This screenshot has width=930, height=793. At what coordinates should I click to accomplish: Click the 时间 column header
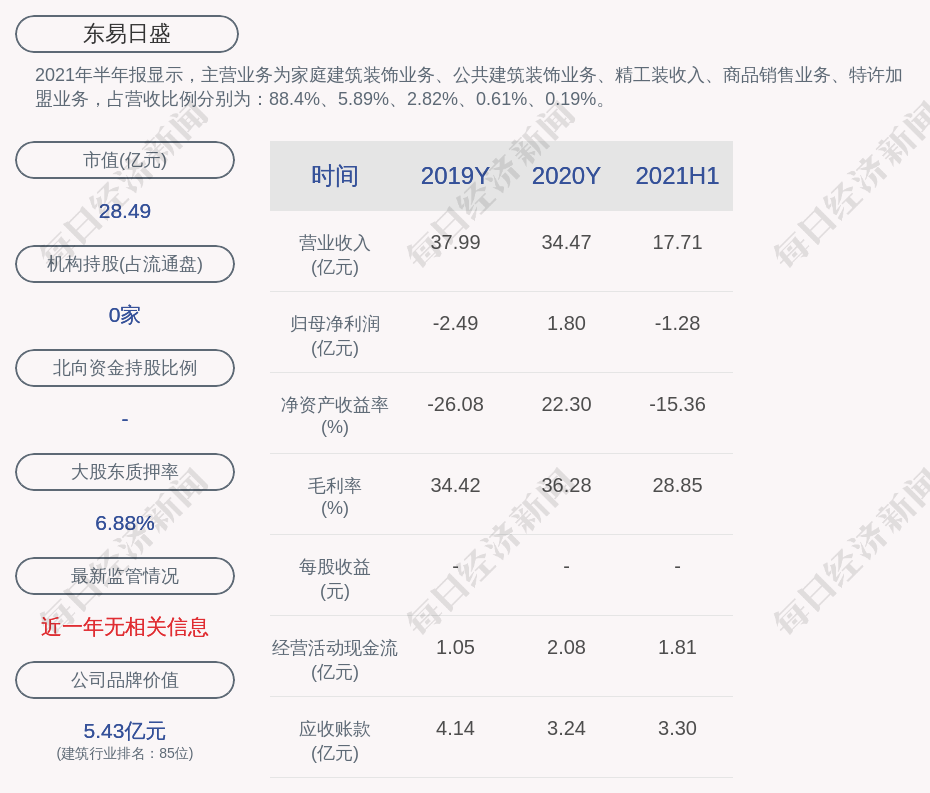pyautogui.click(x=335, y=176)
